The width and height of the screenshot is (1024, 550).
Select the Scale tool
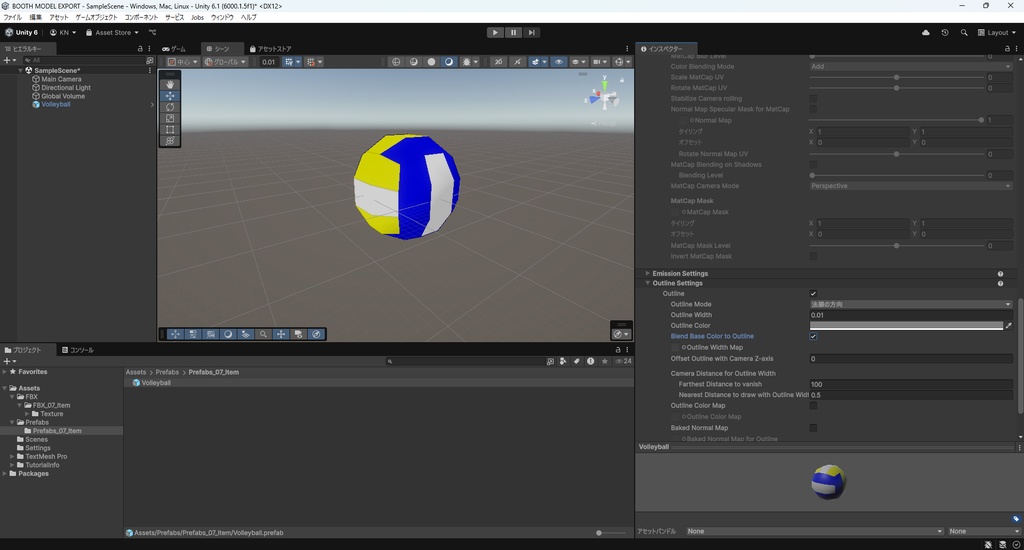[170, 118]
